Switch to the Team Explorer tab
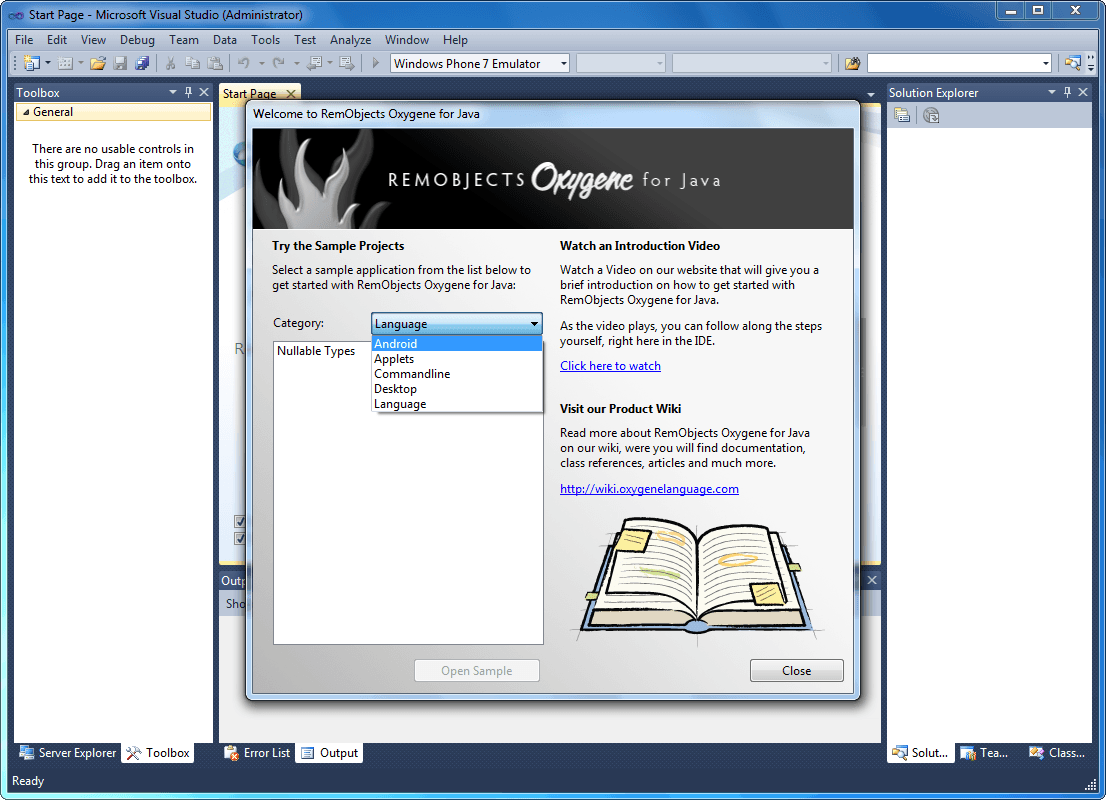 [985, 753]
